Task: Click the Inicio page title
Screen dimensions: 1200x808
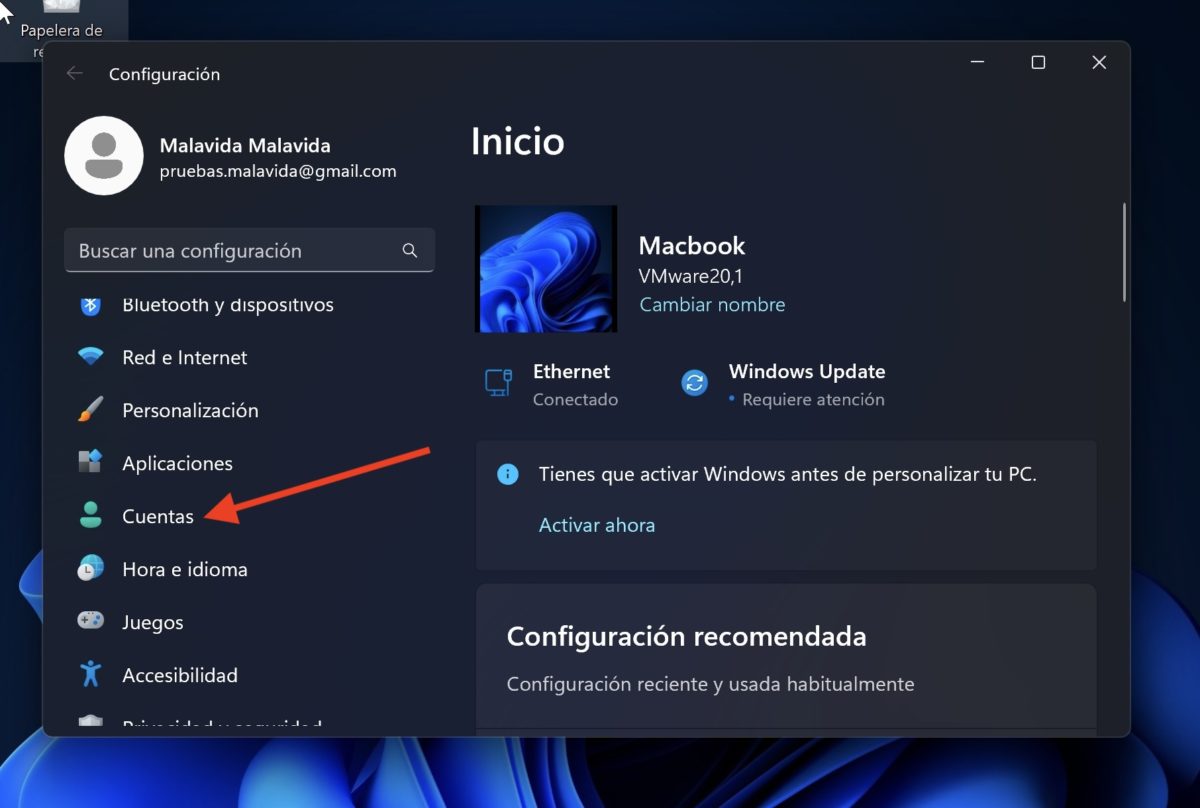Action: tap(518, 141)
